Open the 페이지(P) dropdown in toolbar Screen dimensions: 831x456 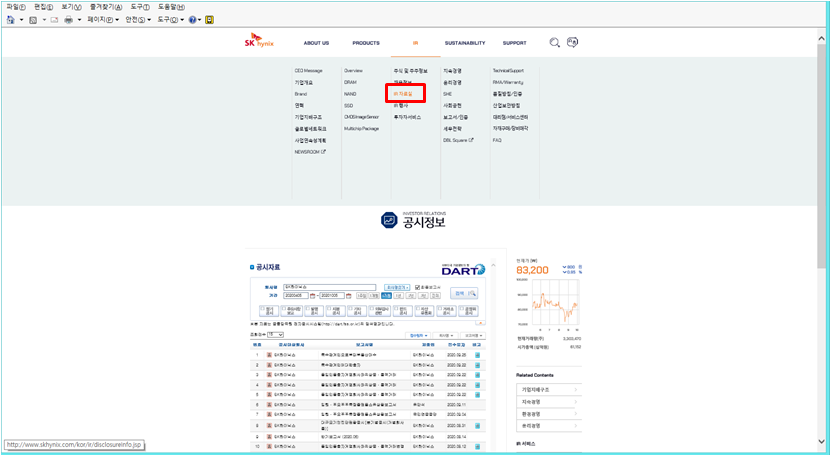pyautogui.click(x=103, y=20)
